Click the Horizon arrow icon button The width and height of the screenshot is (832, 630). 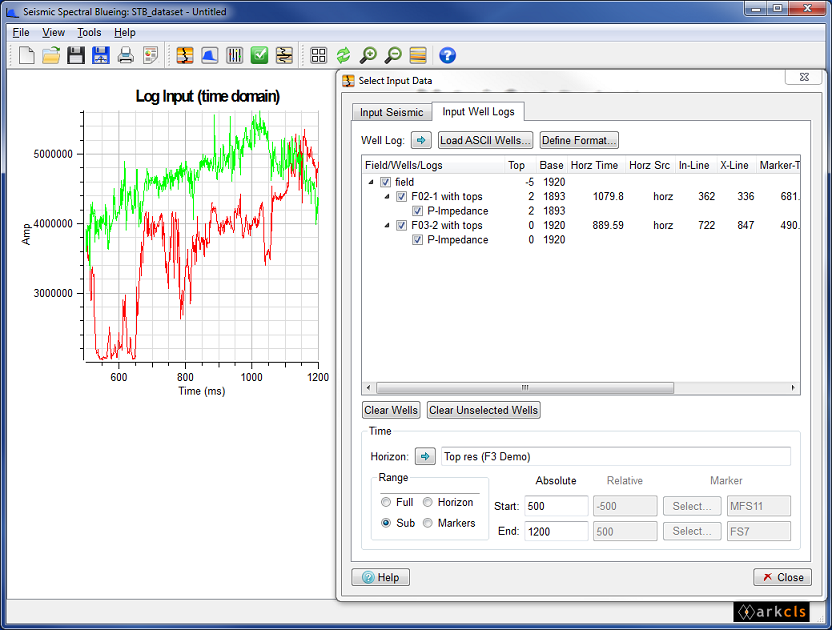pos(425,456)
